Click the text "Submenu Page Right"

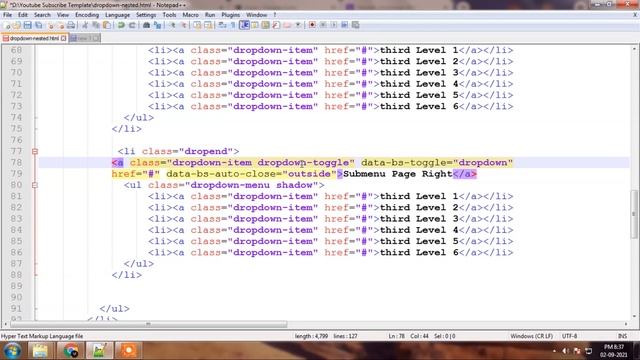click(x=398, y=174)
